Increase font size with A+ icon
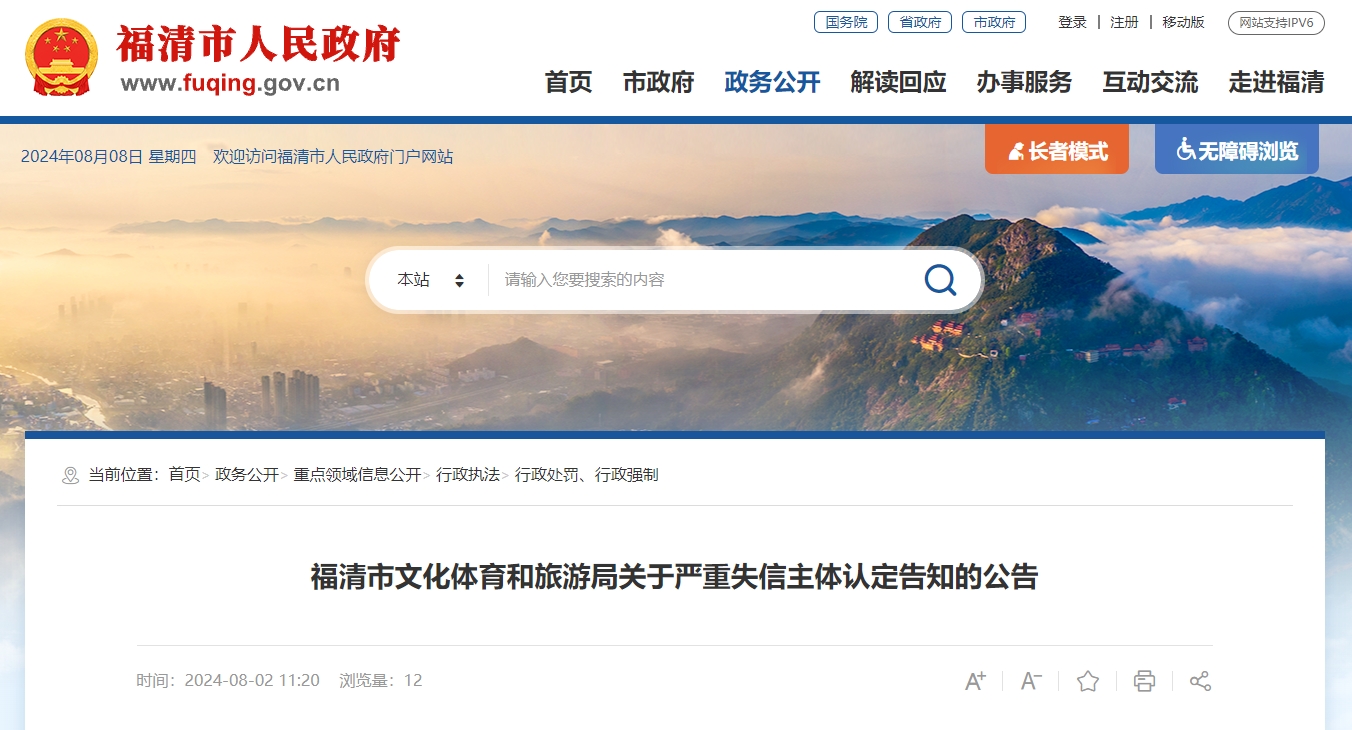 pyautogui.click(x=975, y=681)
